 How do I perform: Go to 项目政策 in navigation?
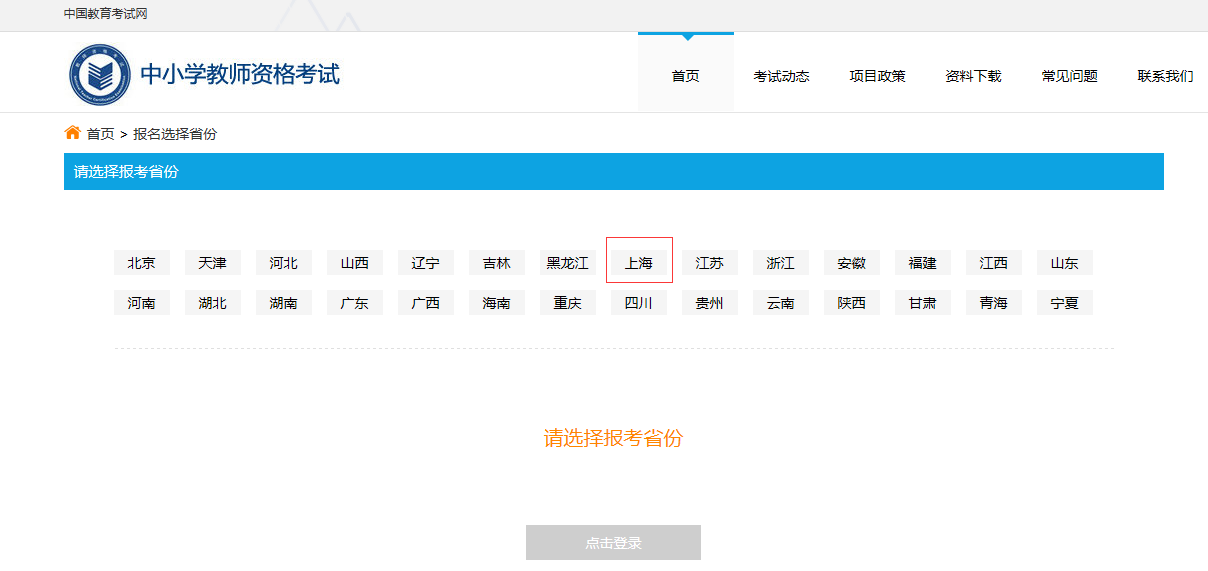coord(877,76)
